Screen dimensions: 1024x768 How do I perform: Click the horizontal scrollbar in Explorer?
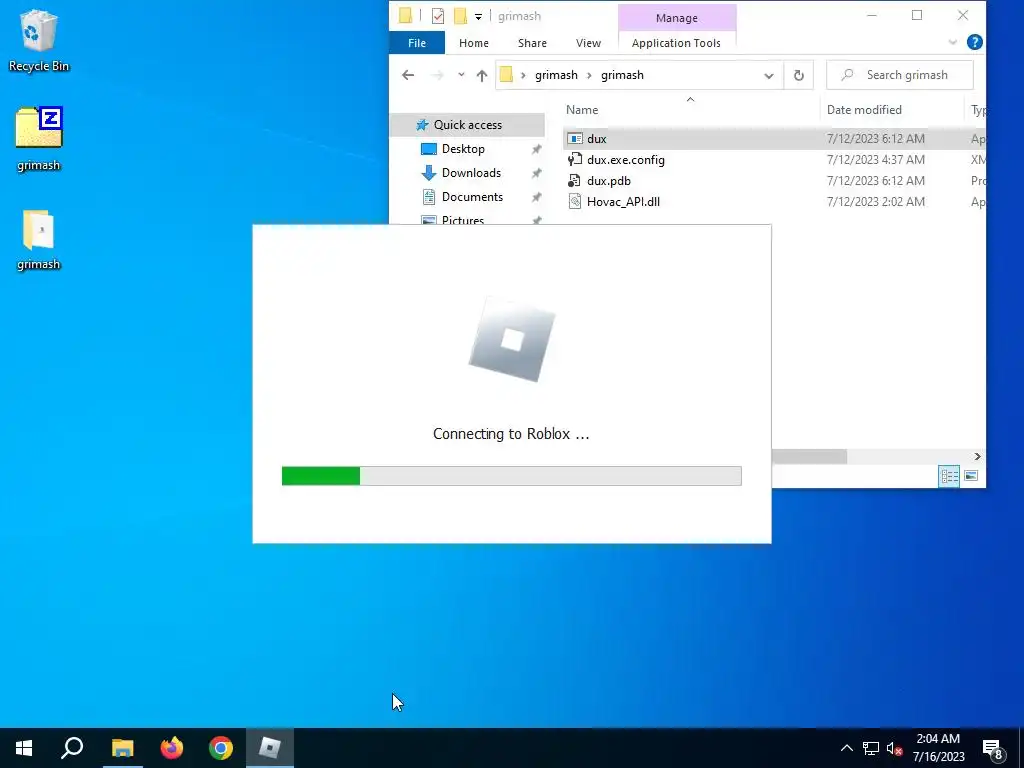coord(808,456)
